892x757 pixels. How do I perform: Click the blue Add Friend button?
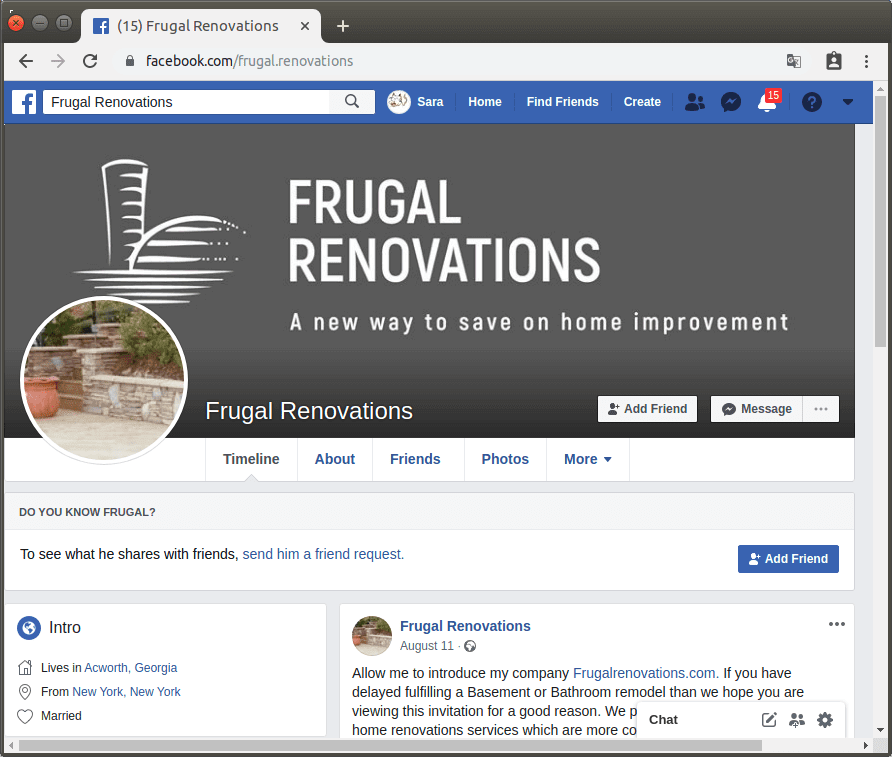(x=788, y=559)
